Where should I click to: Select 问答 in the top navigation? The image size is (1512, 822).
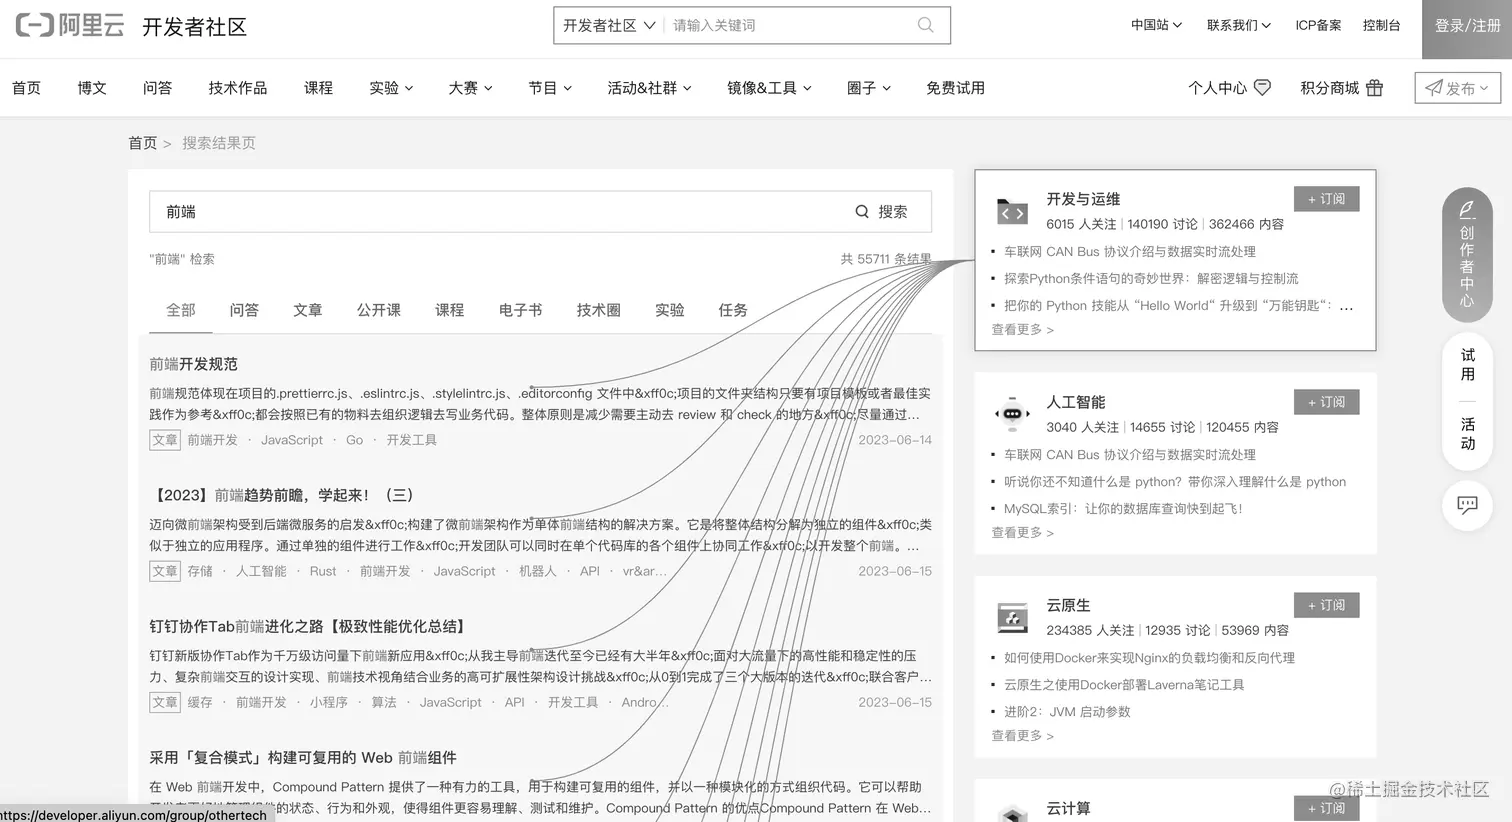pyautogui.click(x=157, y=87)
